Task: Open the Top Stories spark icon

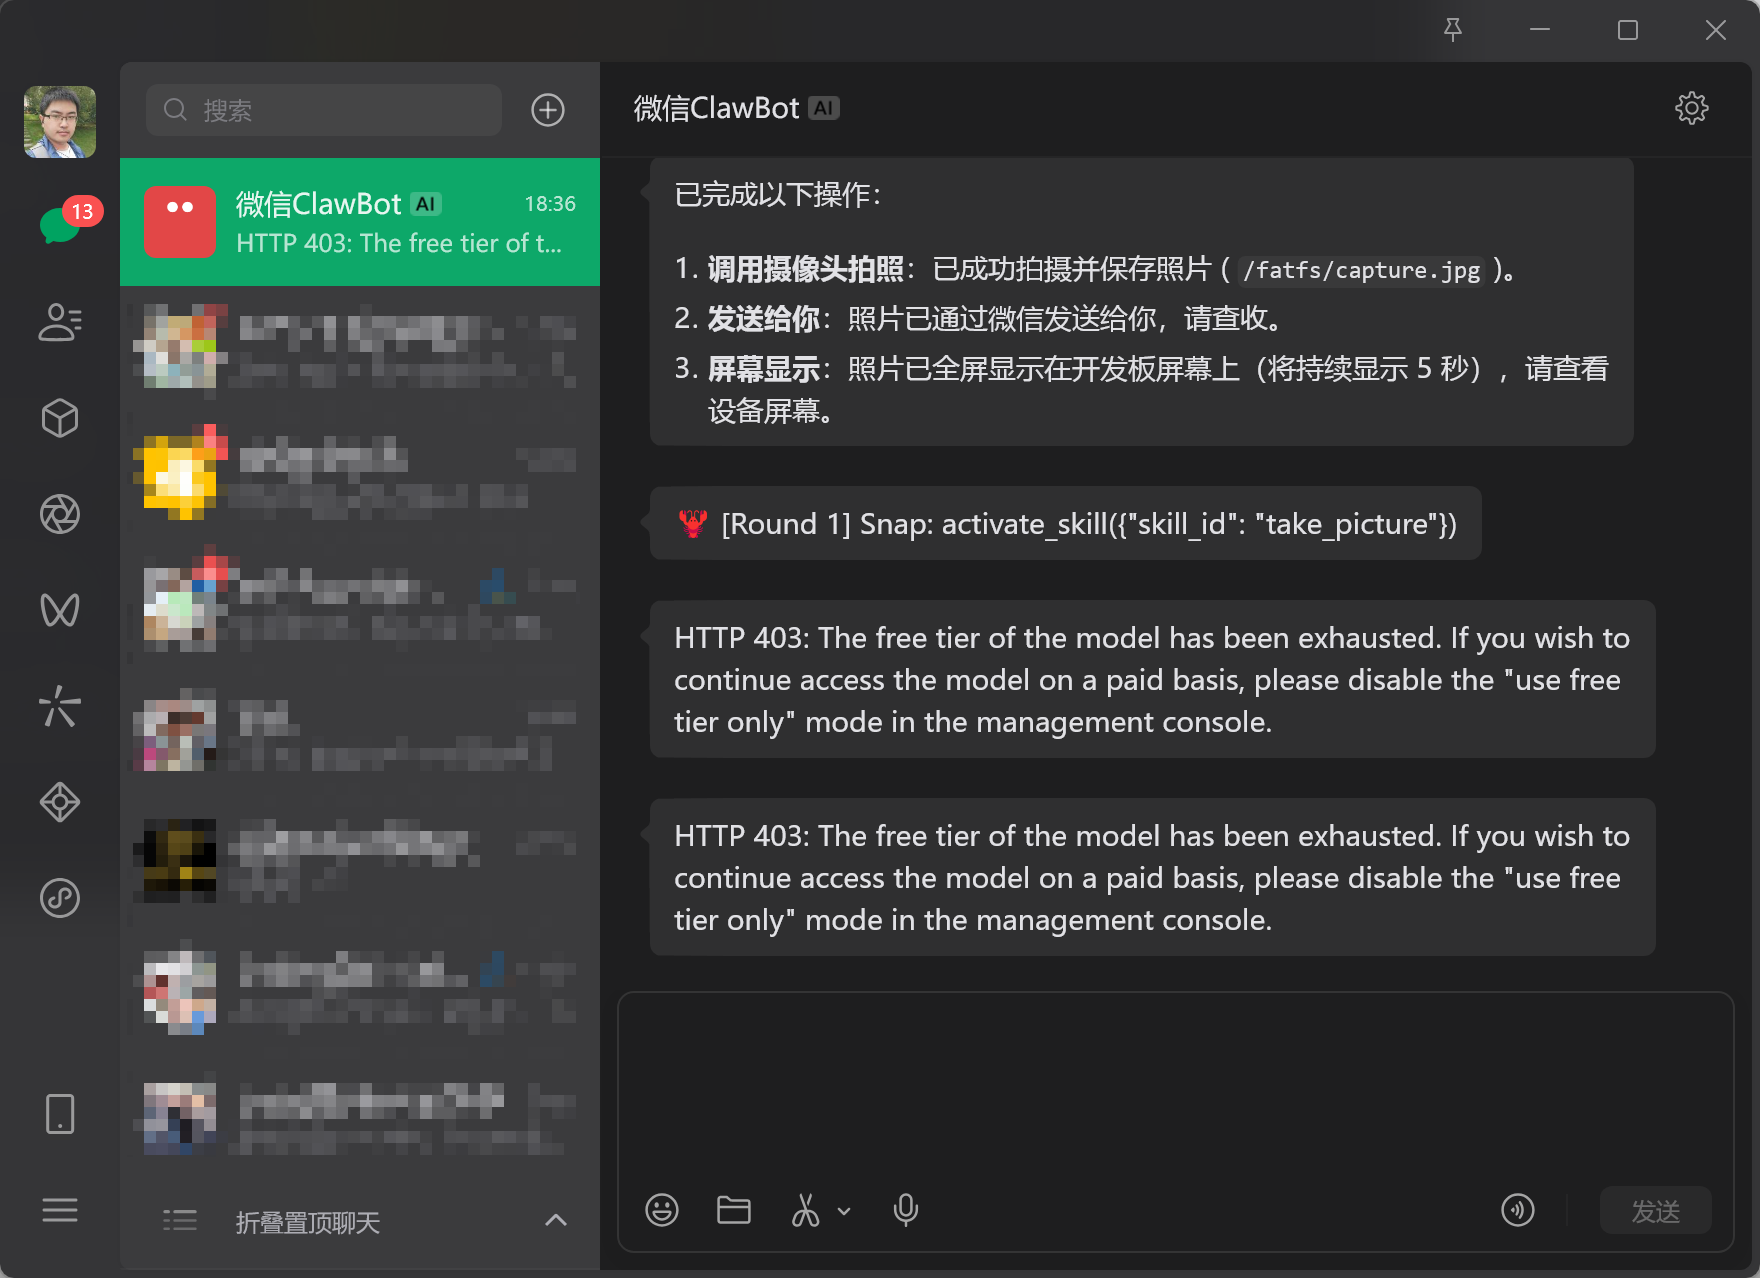Action: pos(60,706)
